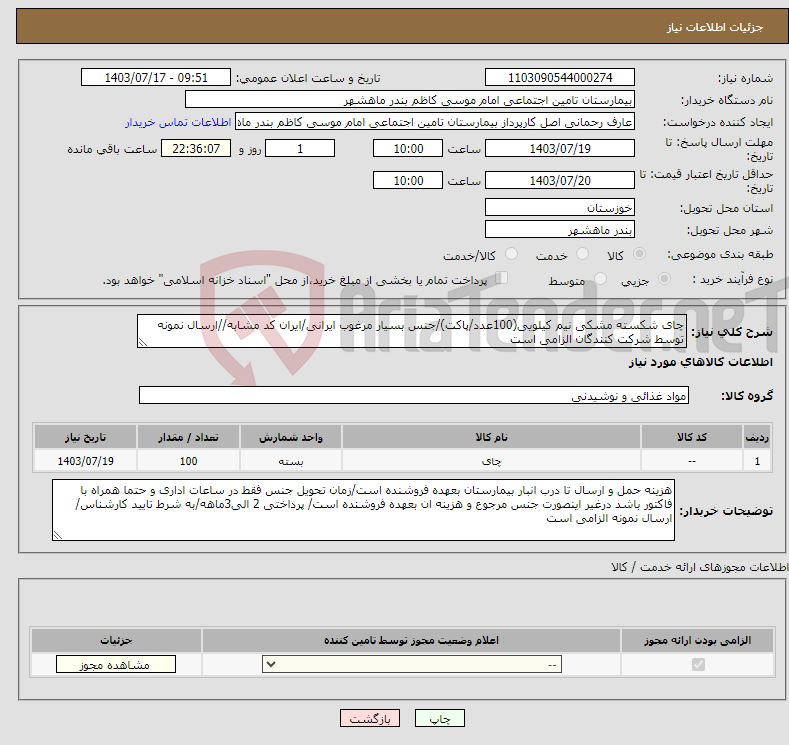Viewport: 789px width, 745px height.
Task: Click the need number field 1103090544000274
Action: (560, 77)
